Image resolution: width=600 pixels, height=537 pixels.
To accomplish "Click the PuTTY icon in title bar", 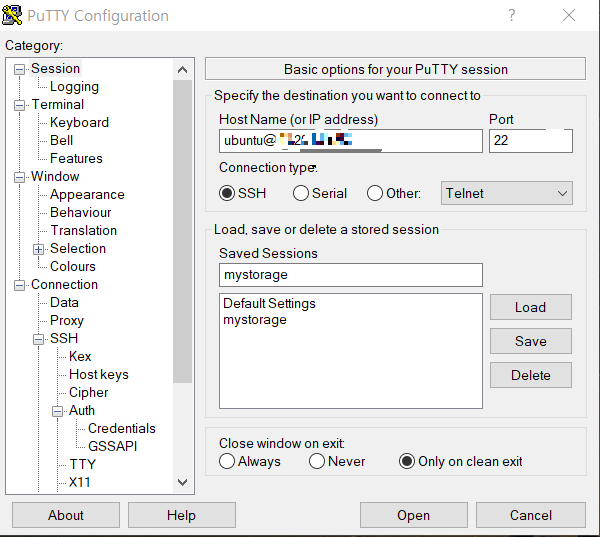I will click(11, 15).
